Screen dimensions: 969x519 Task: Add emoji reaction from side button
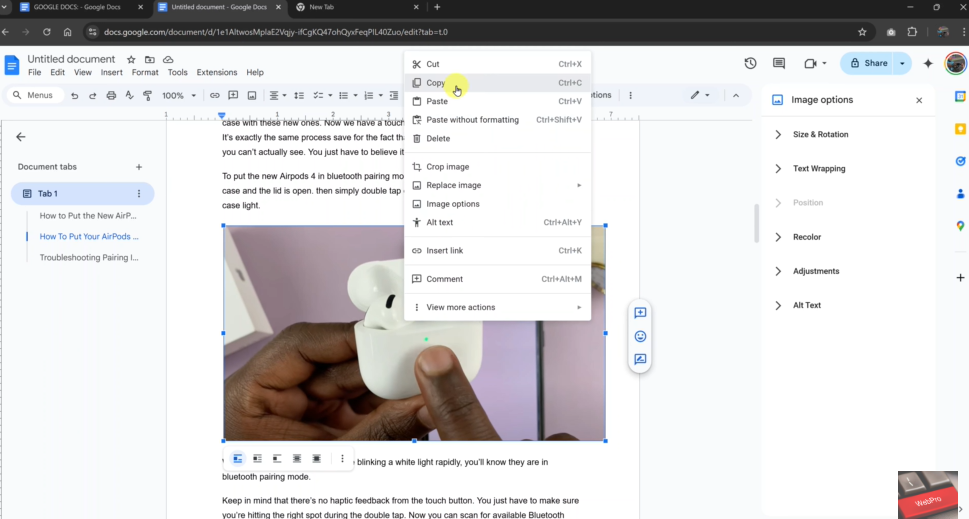click(640, 336)
